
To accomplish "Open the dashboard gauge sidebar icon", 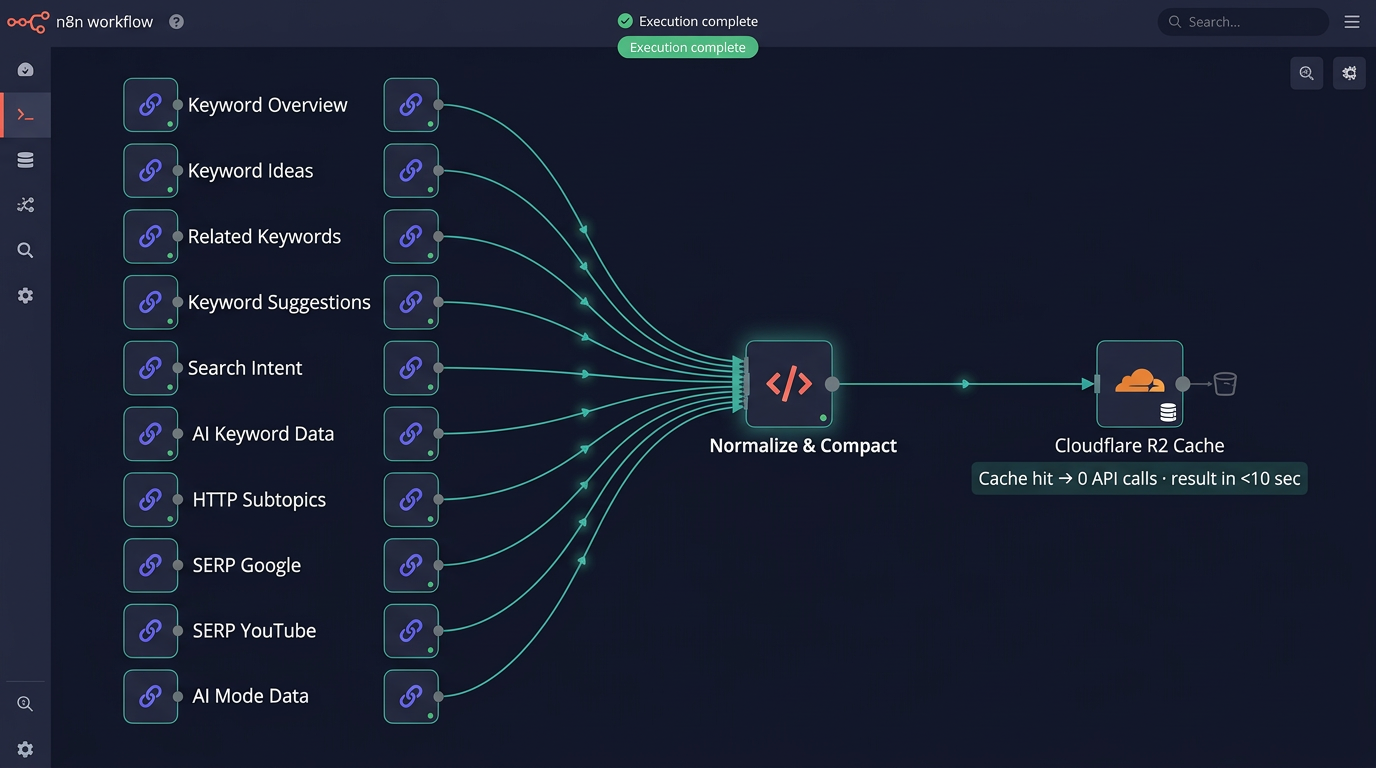I will tap(26, 70).
